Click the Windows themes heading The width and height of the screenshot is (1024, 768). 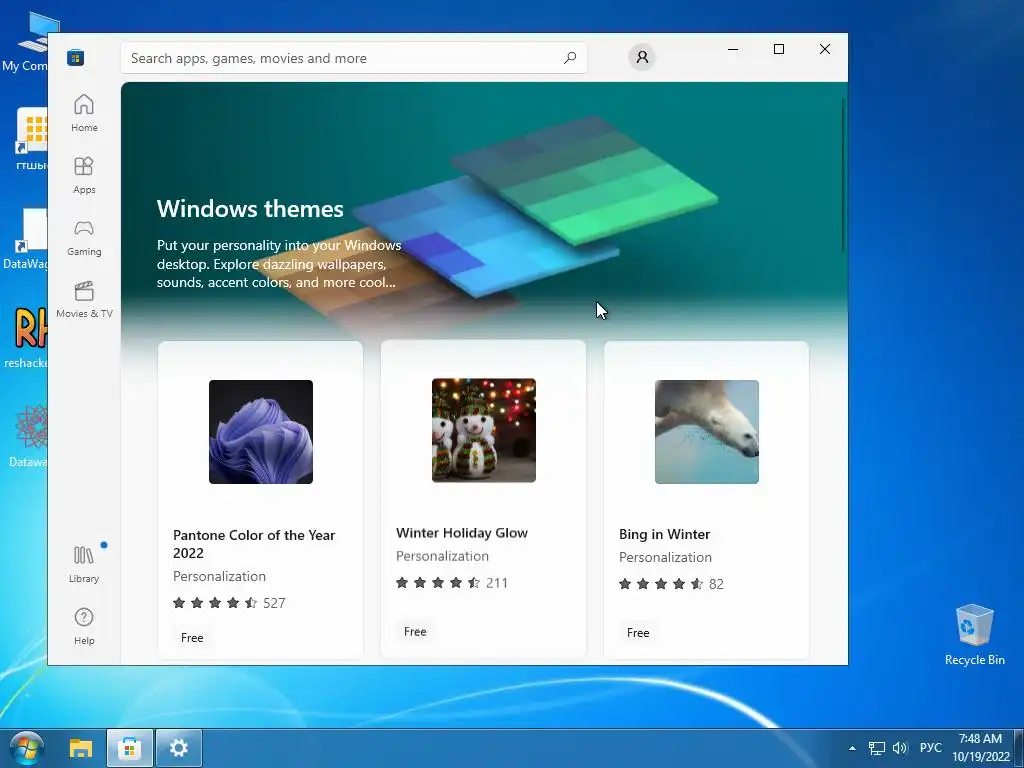(x=250, y=209)
